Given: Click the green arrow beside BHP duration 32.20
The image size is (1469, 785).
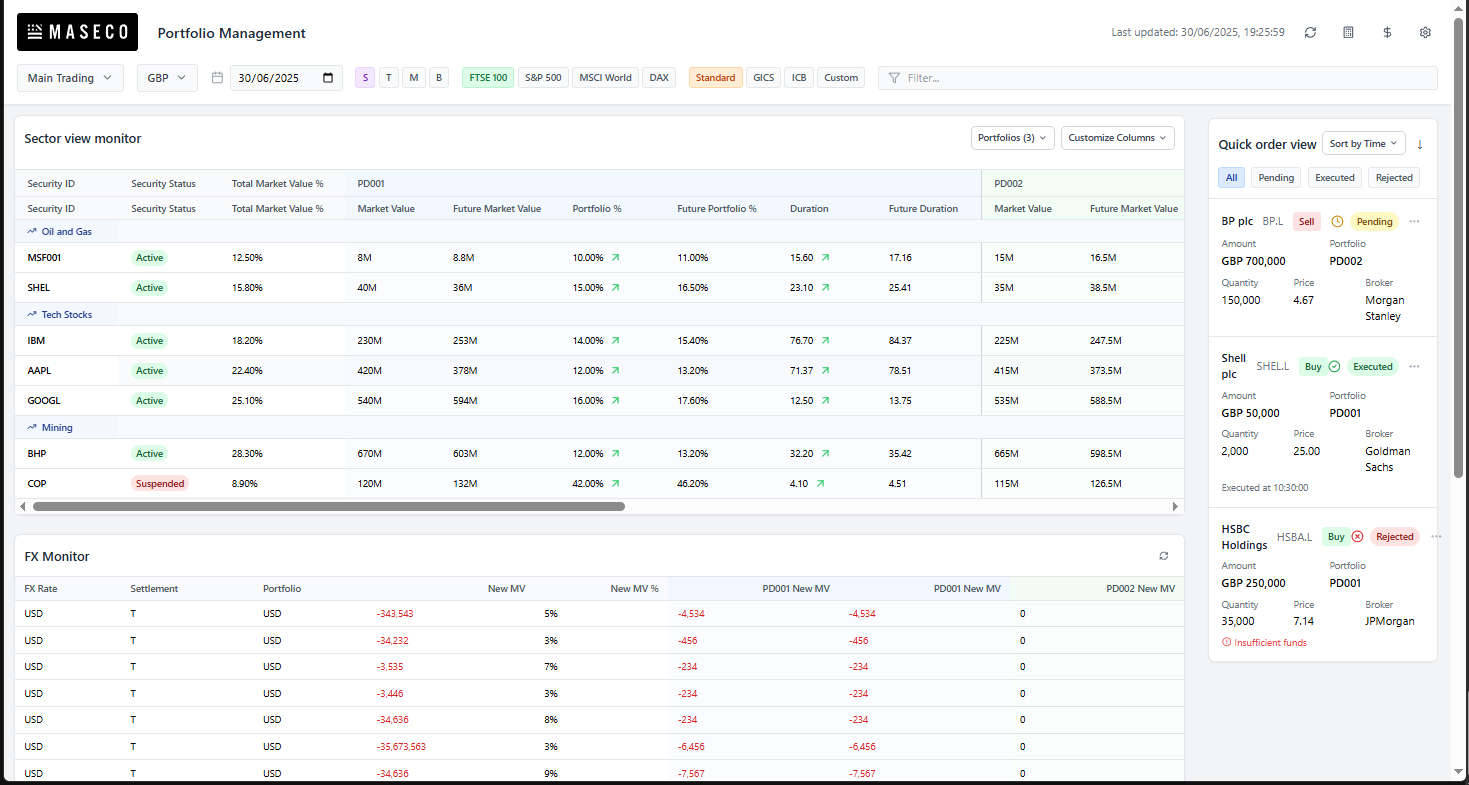Looking at the screenshot, I should [x=825, y=453].
